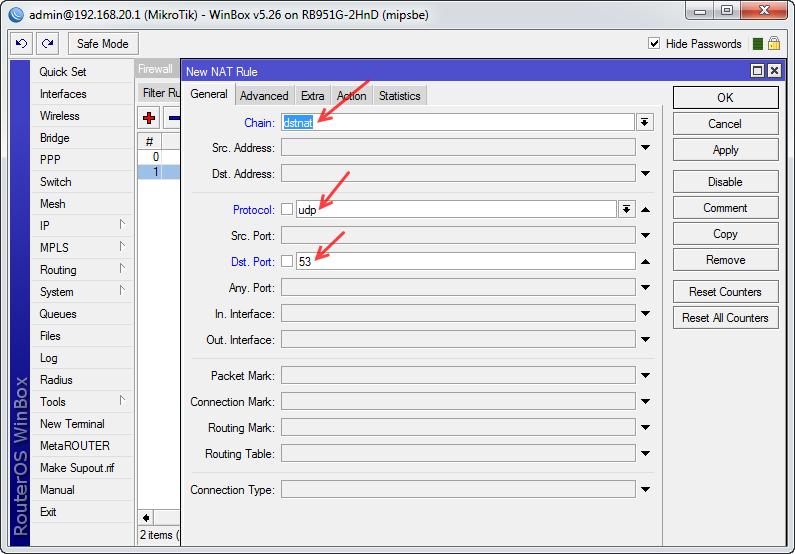This screenshot has width=795, height=554.
Task: Toggle the Dst. Port invert checkbox
Action: (x=287, y=262)
